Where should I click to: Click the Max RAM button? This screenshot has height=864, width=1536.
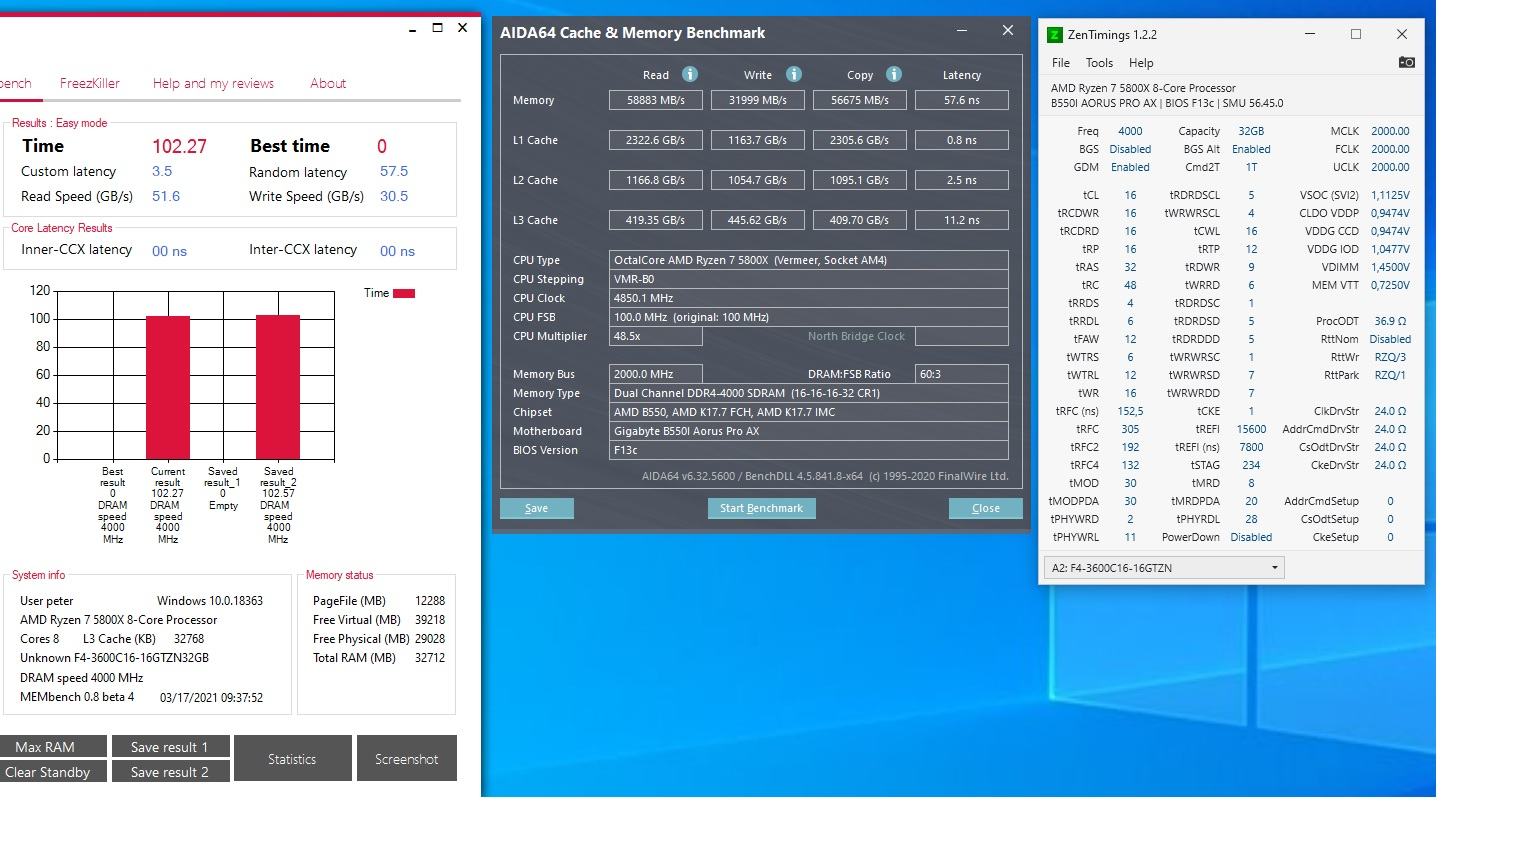click(51, 747)
